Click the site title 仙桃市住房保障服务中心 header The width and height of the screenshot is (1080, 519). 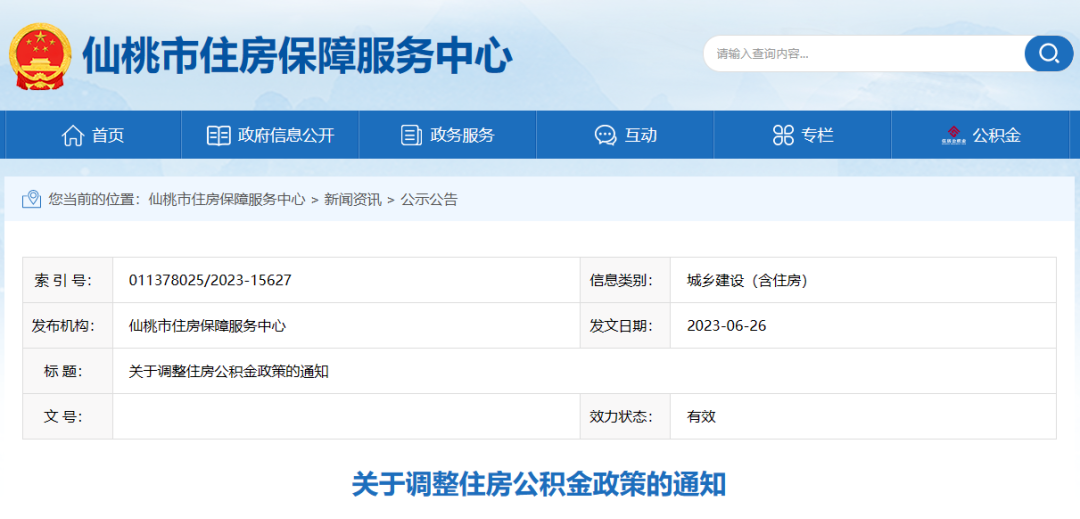tap(298, 56)
